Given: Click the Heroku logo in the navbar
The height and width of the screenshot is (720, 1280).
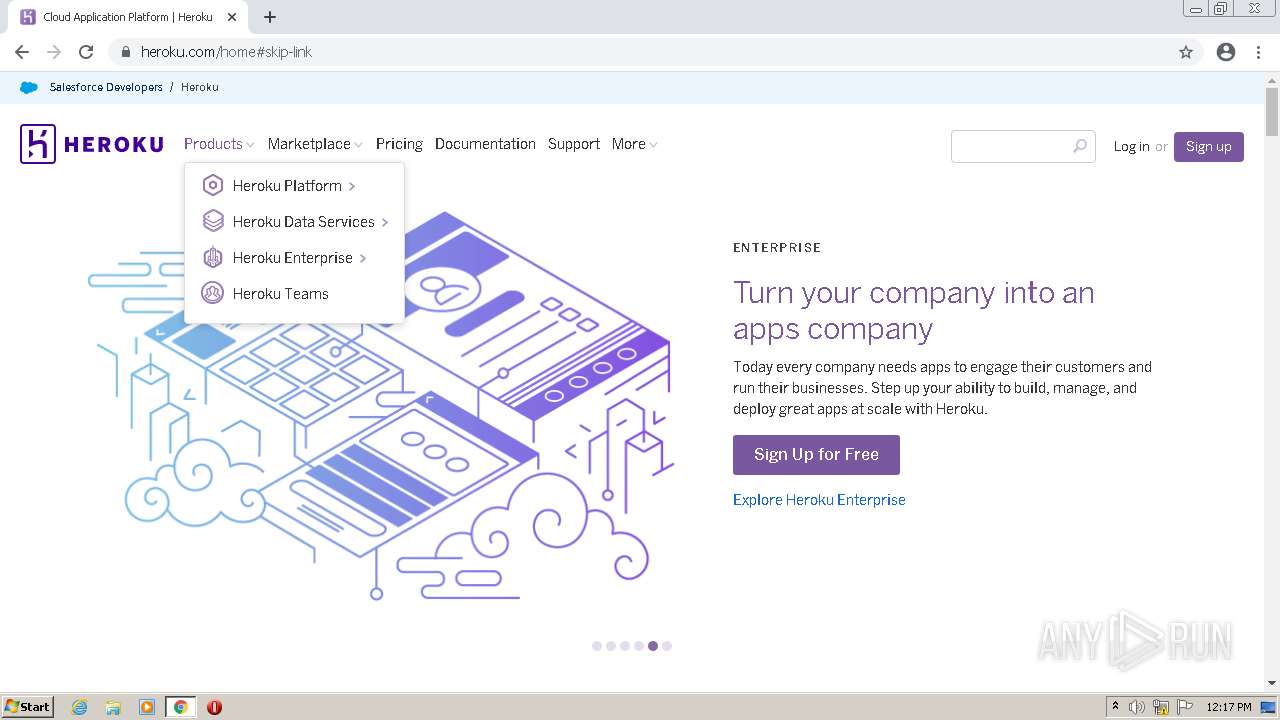Looking at the screenshot, I should tap(92, 144).
